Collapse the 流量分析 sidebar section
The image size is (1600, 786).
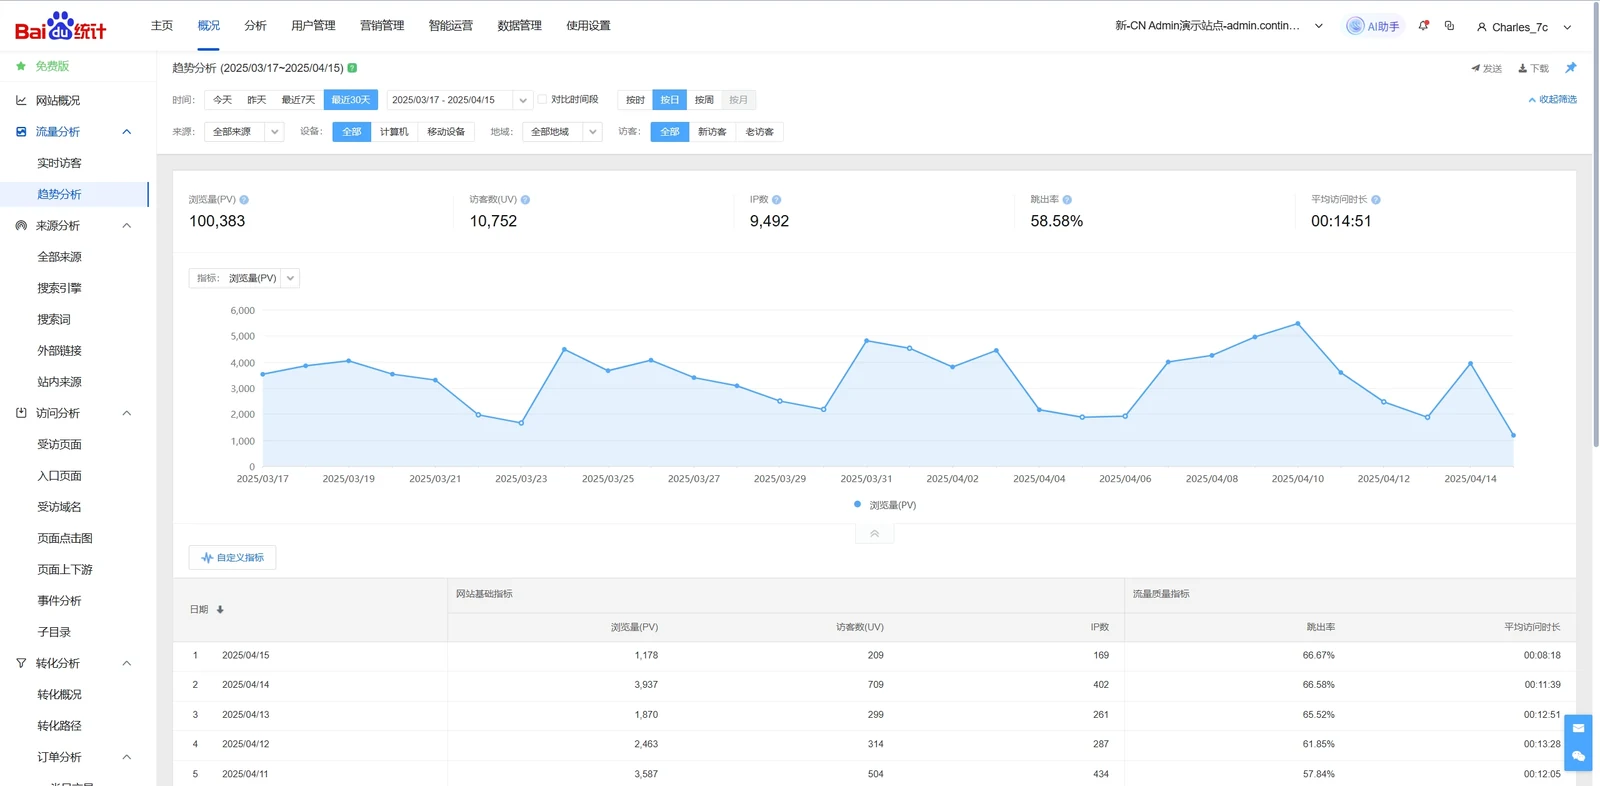click(x=127, y=132)
